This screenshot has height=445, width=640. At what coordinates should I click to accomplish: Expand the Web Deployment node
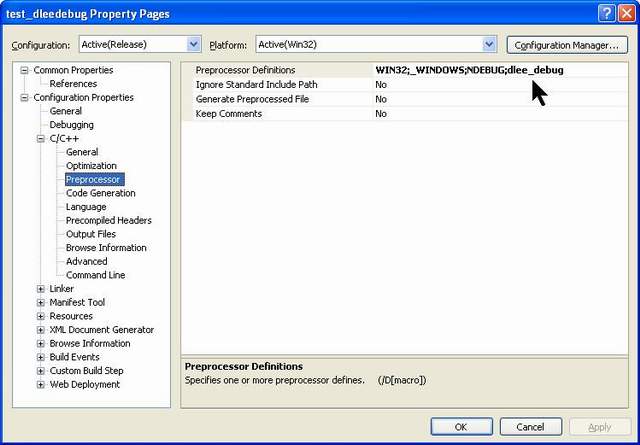pyautogui.click(x=40, y=385)
